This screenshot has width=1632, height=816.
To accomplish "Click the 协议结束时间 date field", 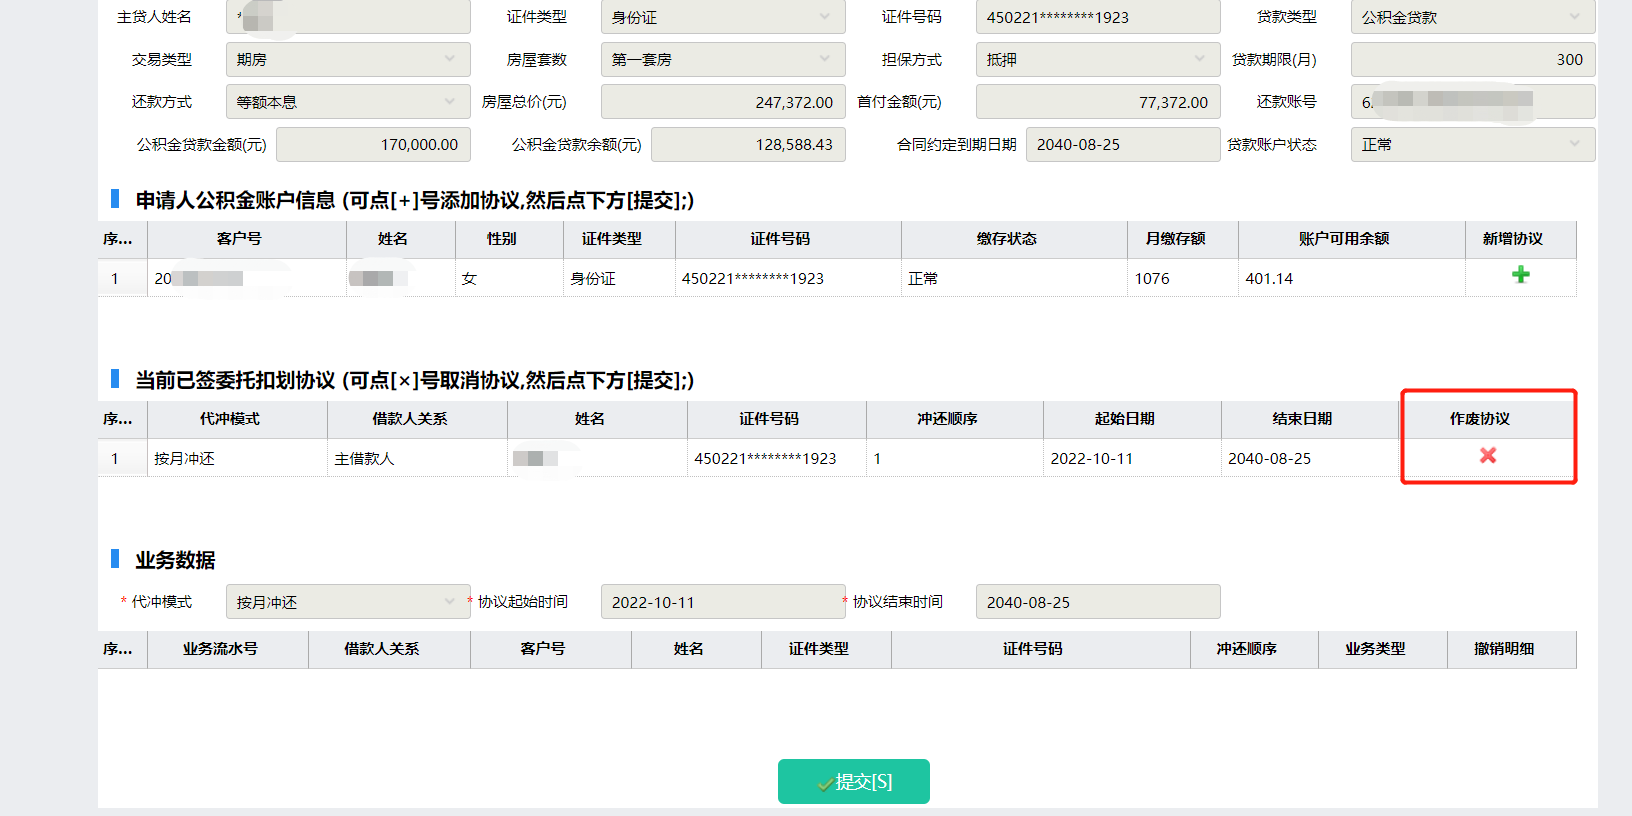I will 1097,602.
